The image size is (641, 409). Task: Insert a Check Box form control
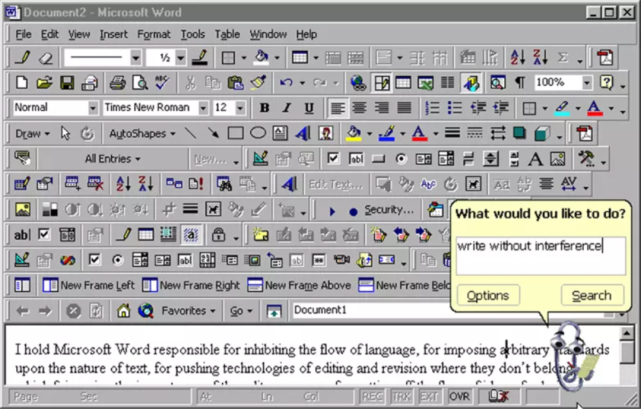click(x=333, y=159)
